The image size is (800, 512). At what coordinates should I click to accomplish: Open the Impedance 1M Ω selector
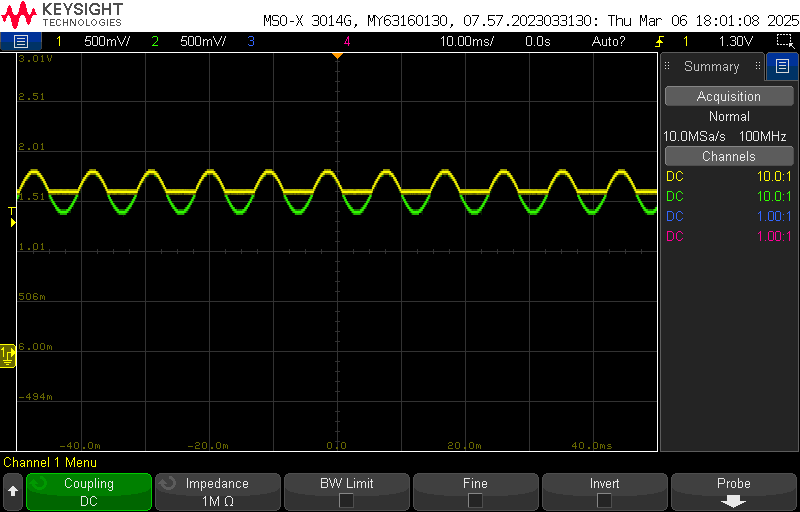click(x=217, y=492)
